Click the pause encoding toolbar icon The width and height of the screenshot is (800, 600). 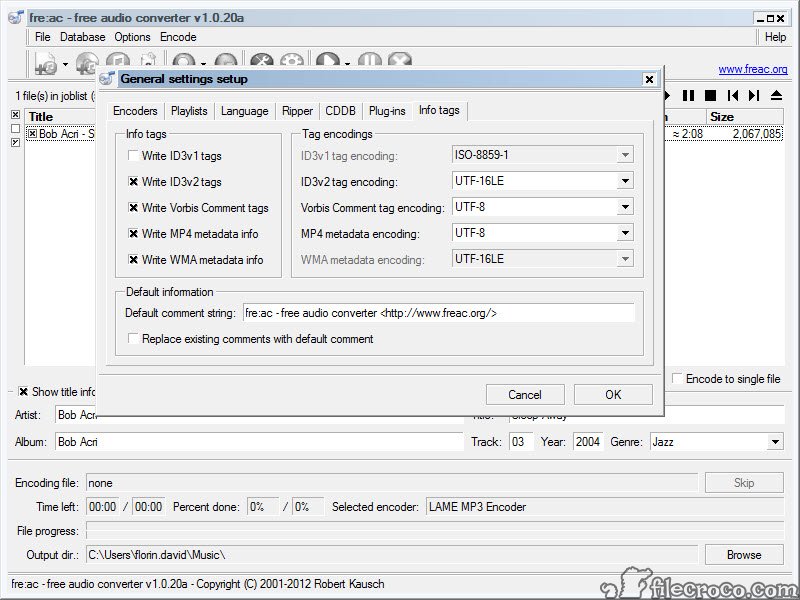[370, 60]
